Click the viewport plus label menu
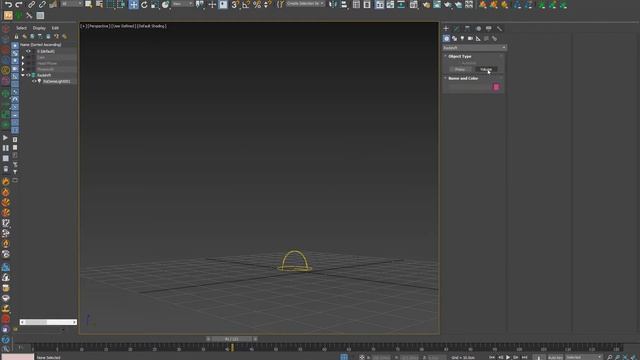This screenshot has height=360, width=640. (83, 26)
